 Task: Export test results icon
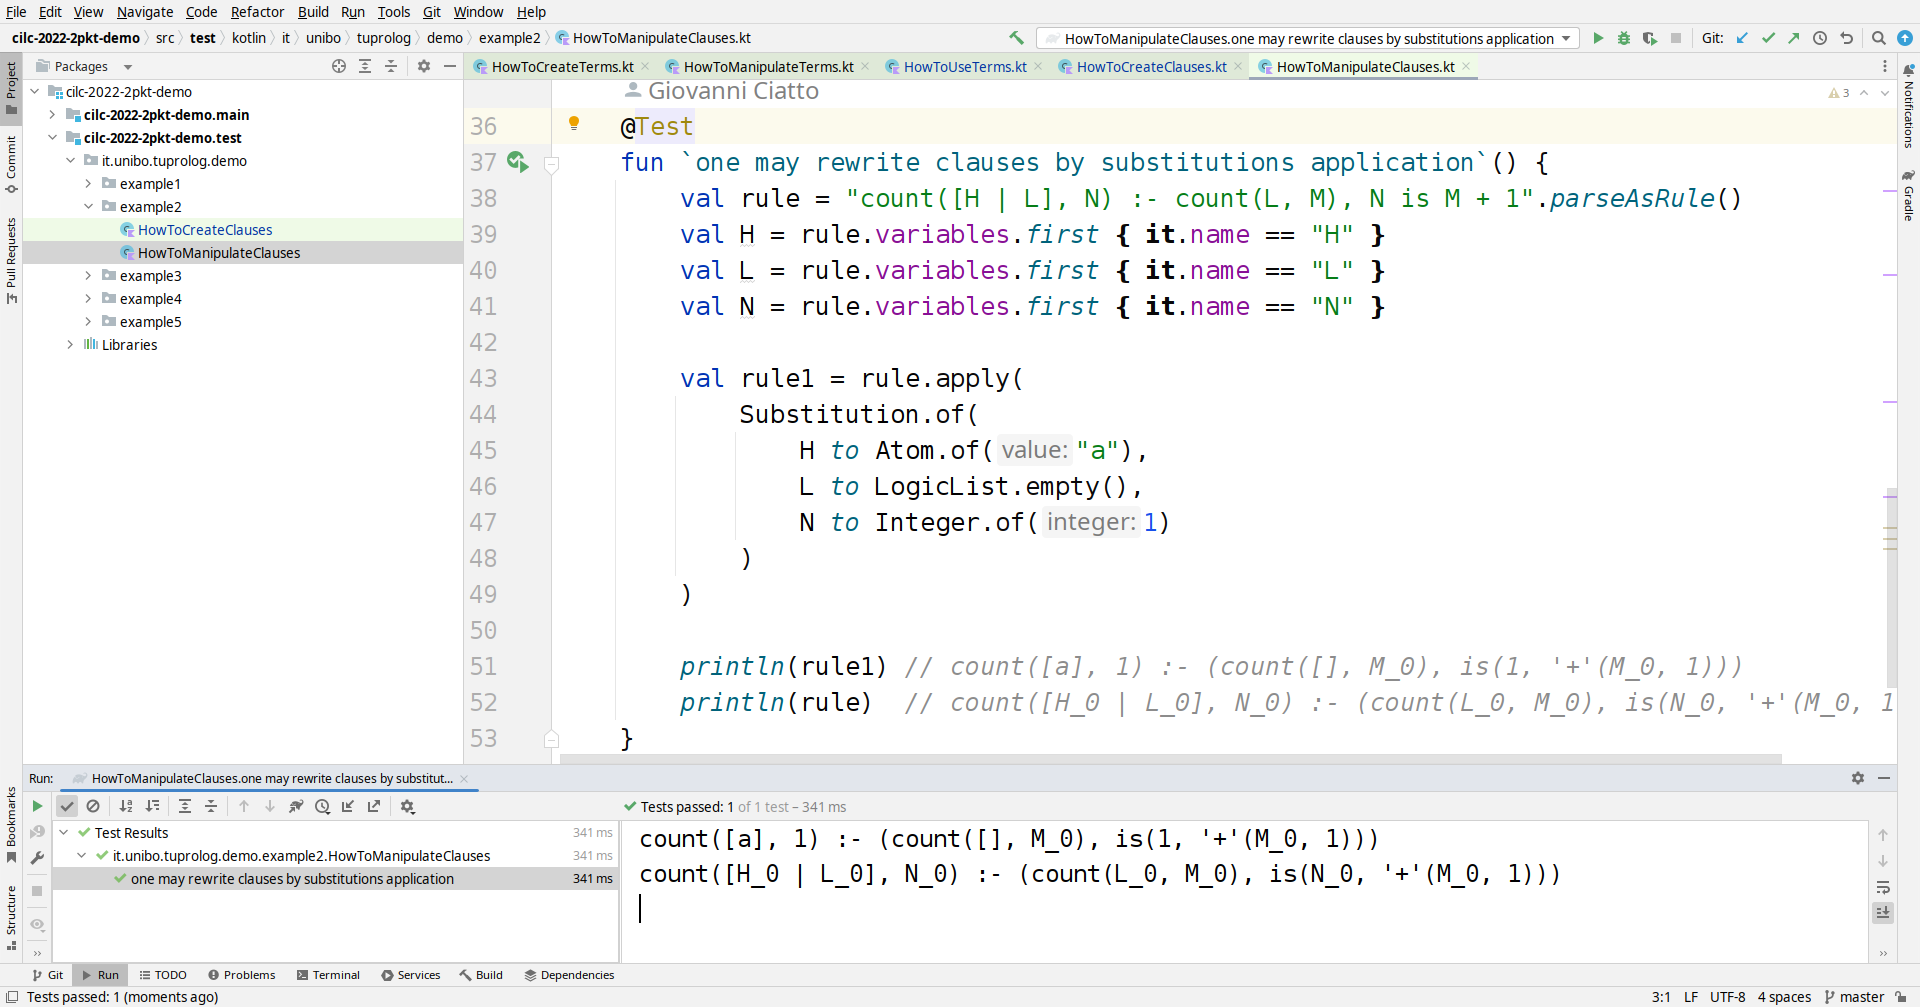click(374, 806)
